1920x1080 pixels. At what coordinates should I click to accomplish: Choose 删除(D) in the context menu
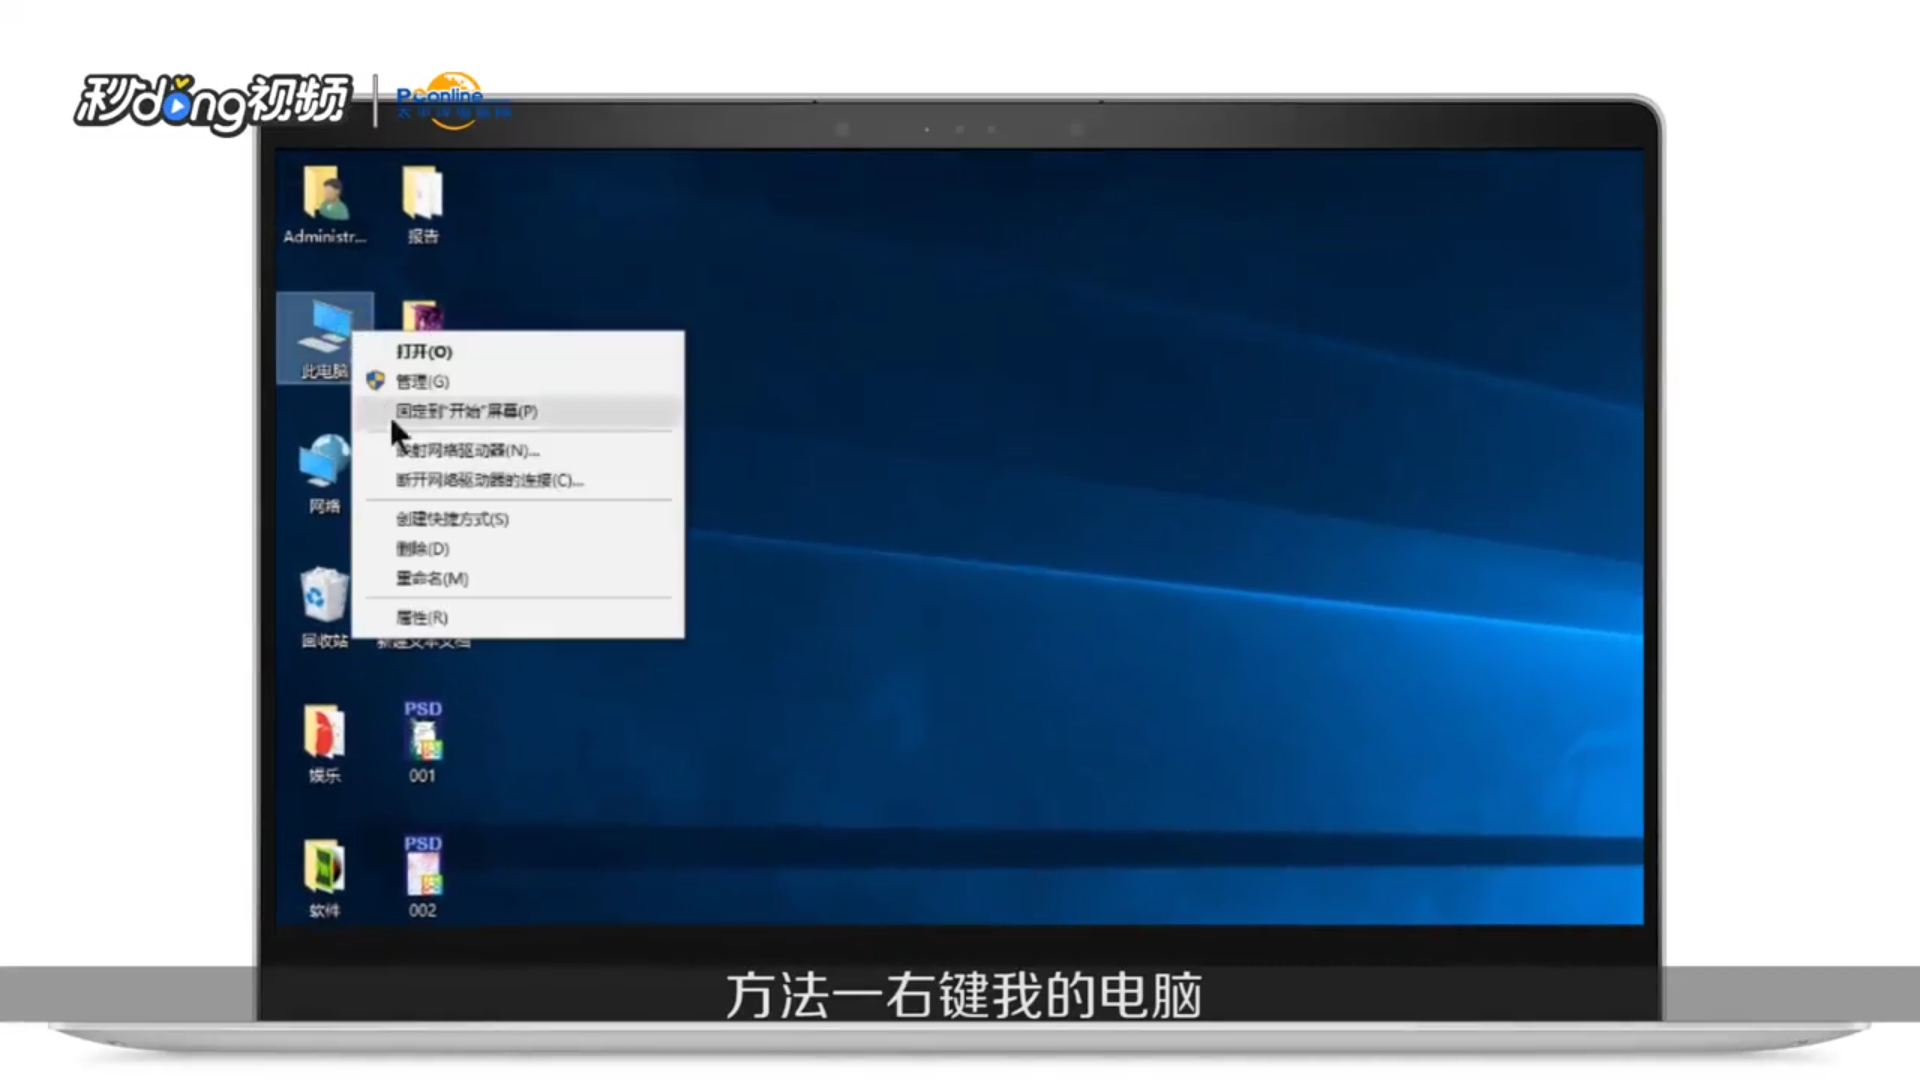(x=519, y=549)
